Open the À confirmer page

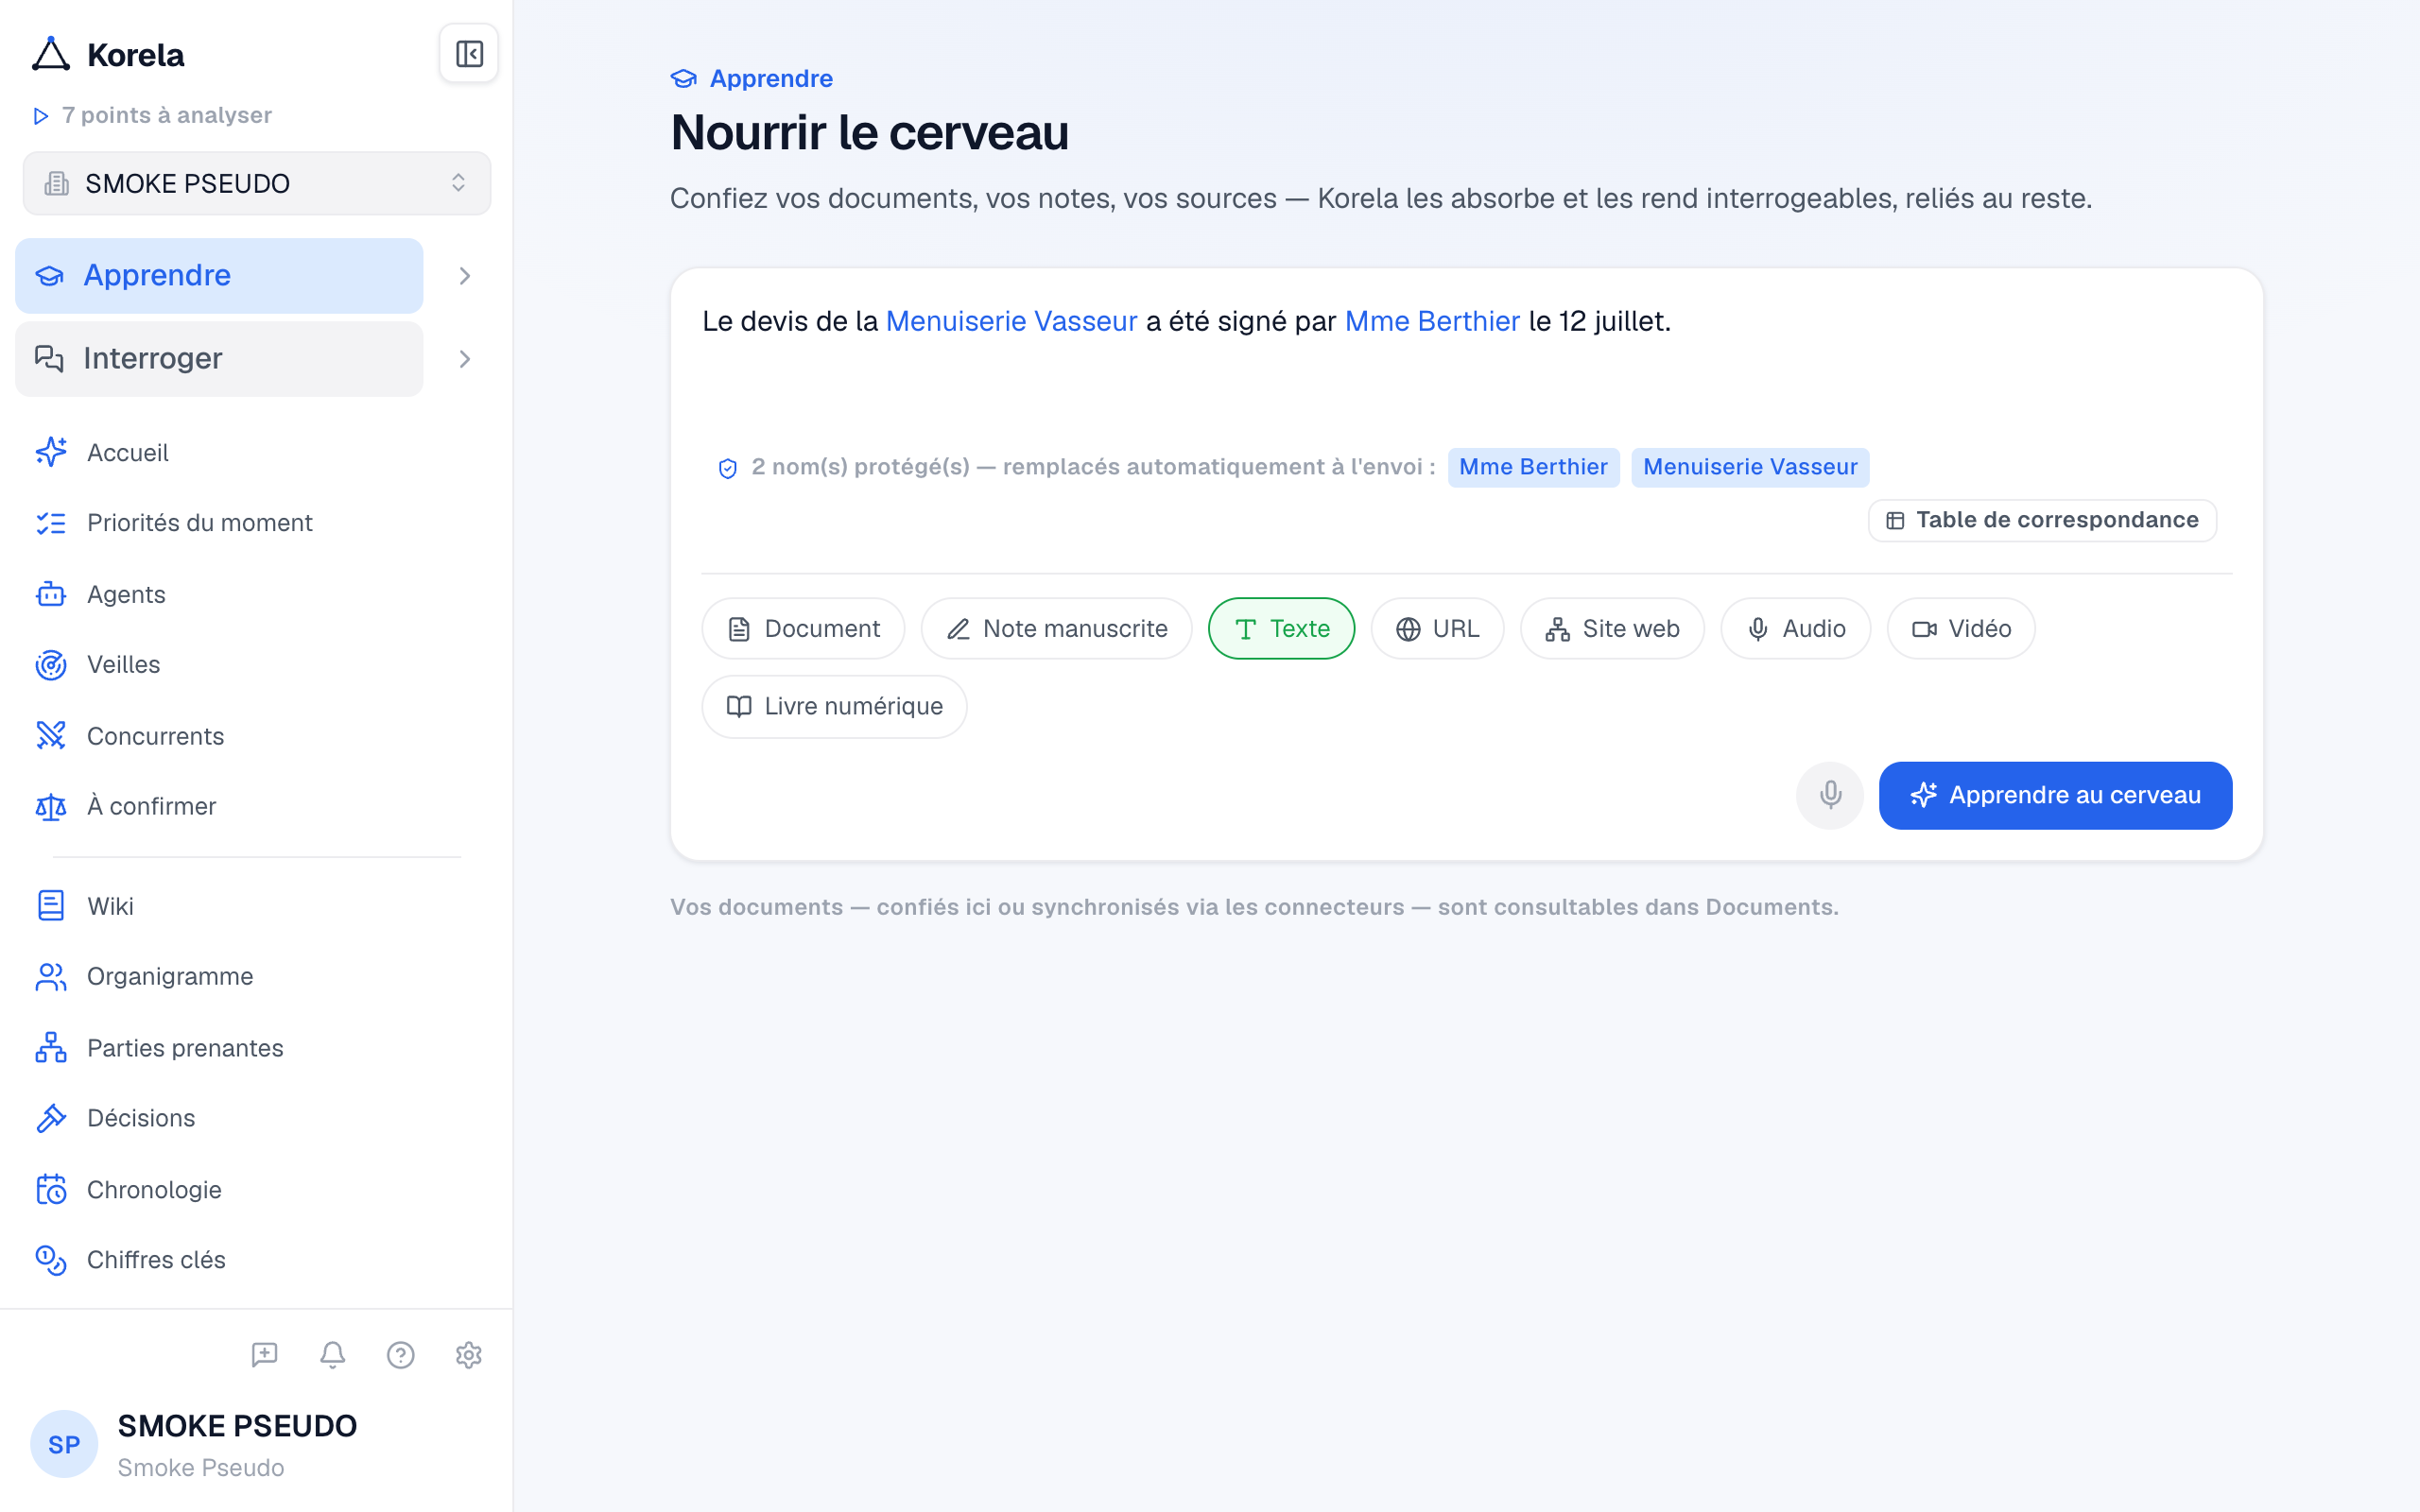coord(151,806)
